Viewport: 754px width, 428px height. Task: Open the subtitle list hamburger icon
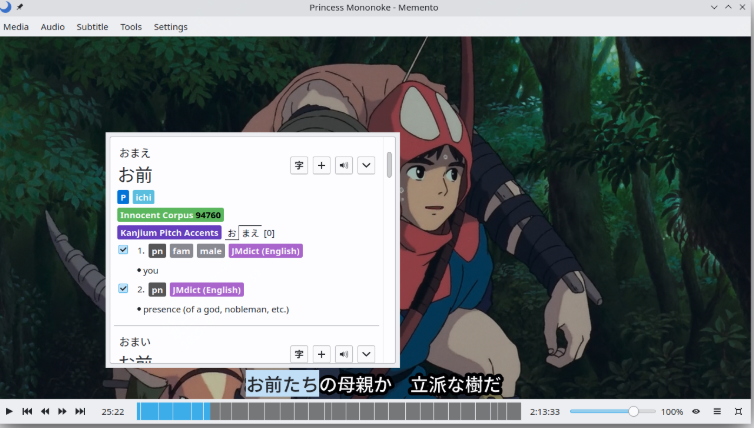pyautogui.click(x=717, y=411)
